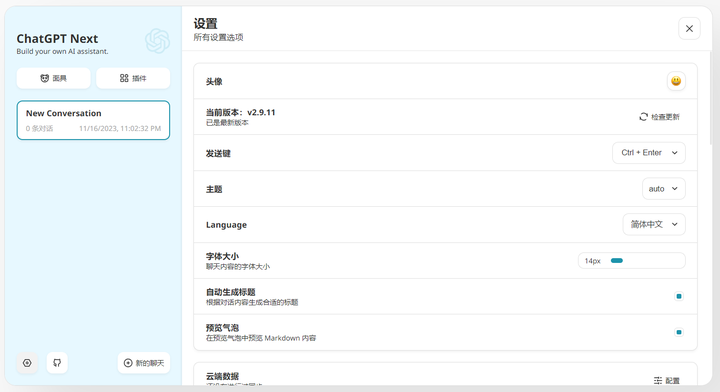Open the Language 简体中文 dropdown
The image size is (720, 392).
click(x=654, y=224)
